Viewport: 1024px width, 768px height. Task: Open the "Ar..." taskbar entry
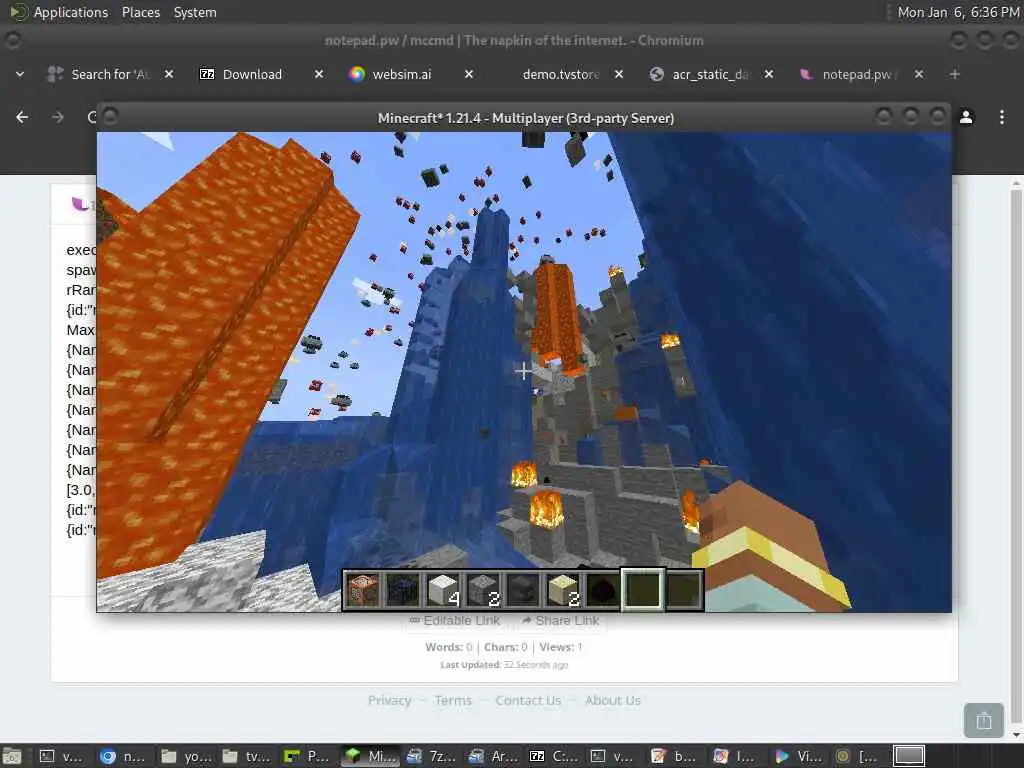(493, 756)
